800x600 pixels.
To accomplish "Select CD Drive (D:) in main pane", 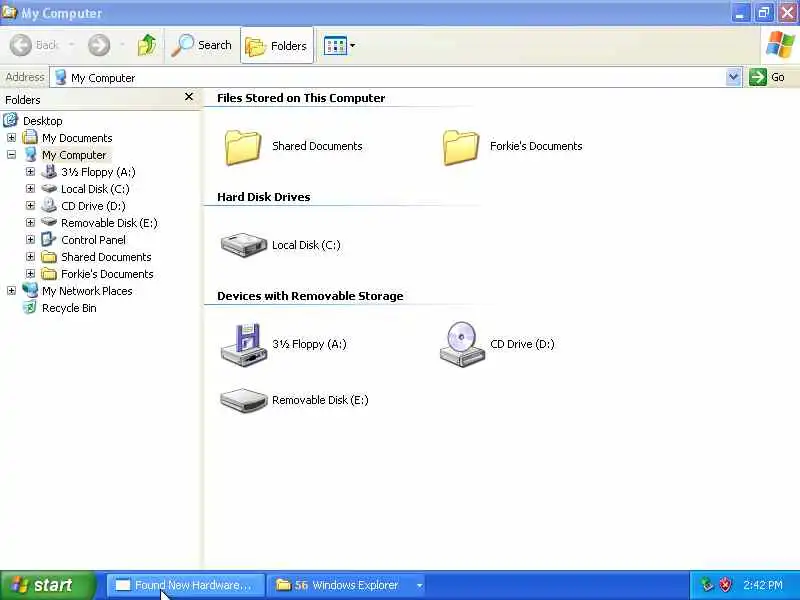I will tap(496, 344).
